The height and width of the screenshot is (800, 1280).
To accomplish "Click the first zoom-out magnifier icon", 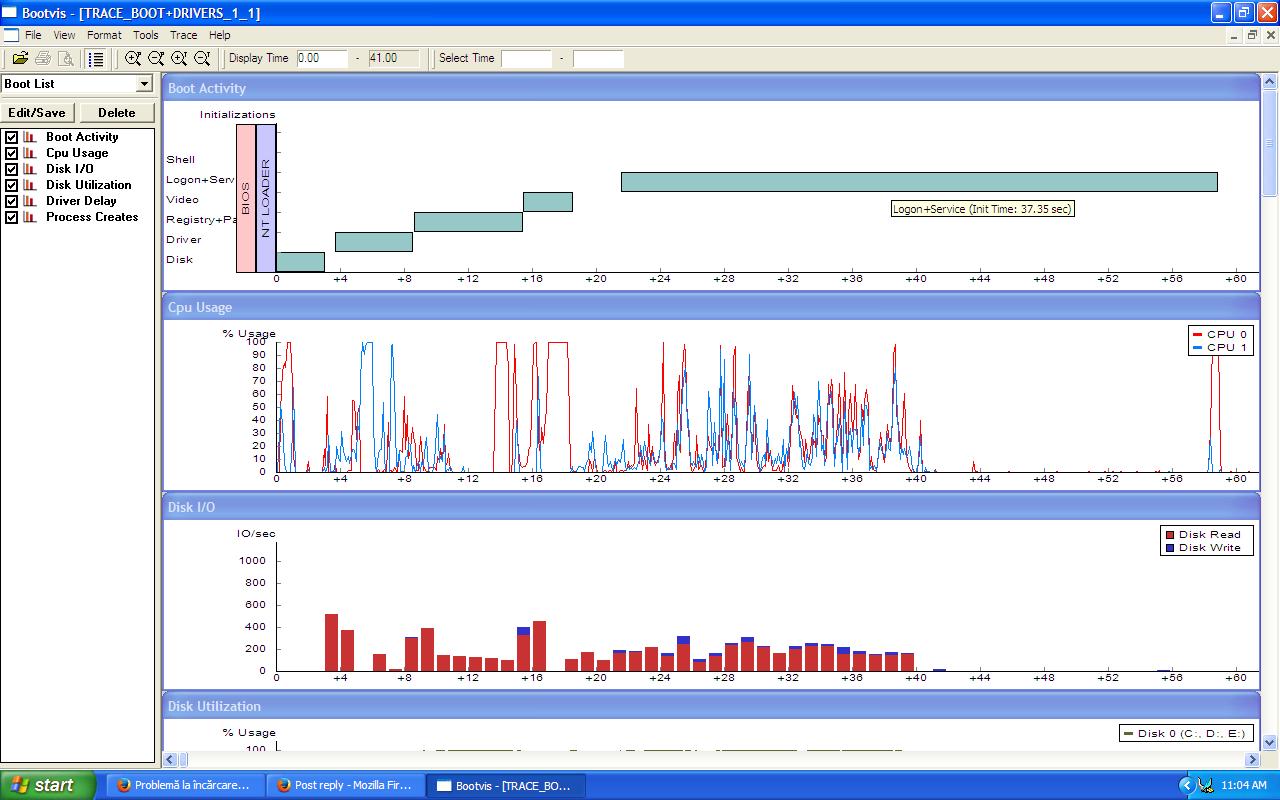I will coord(156,59).
